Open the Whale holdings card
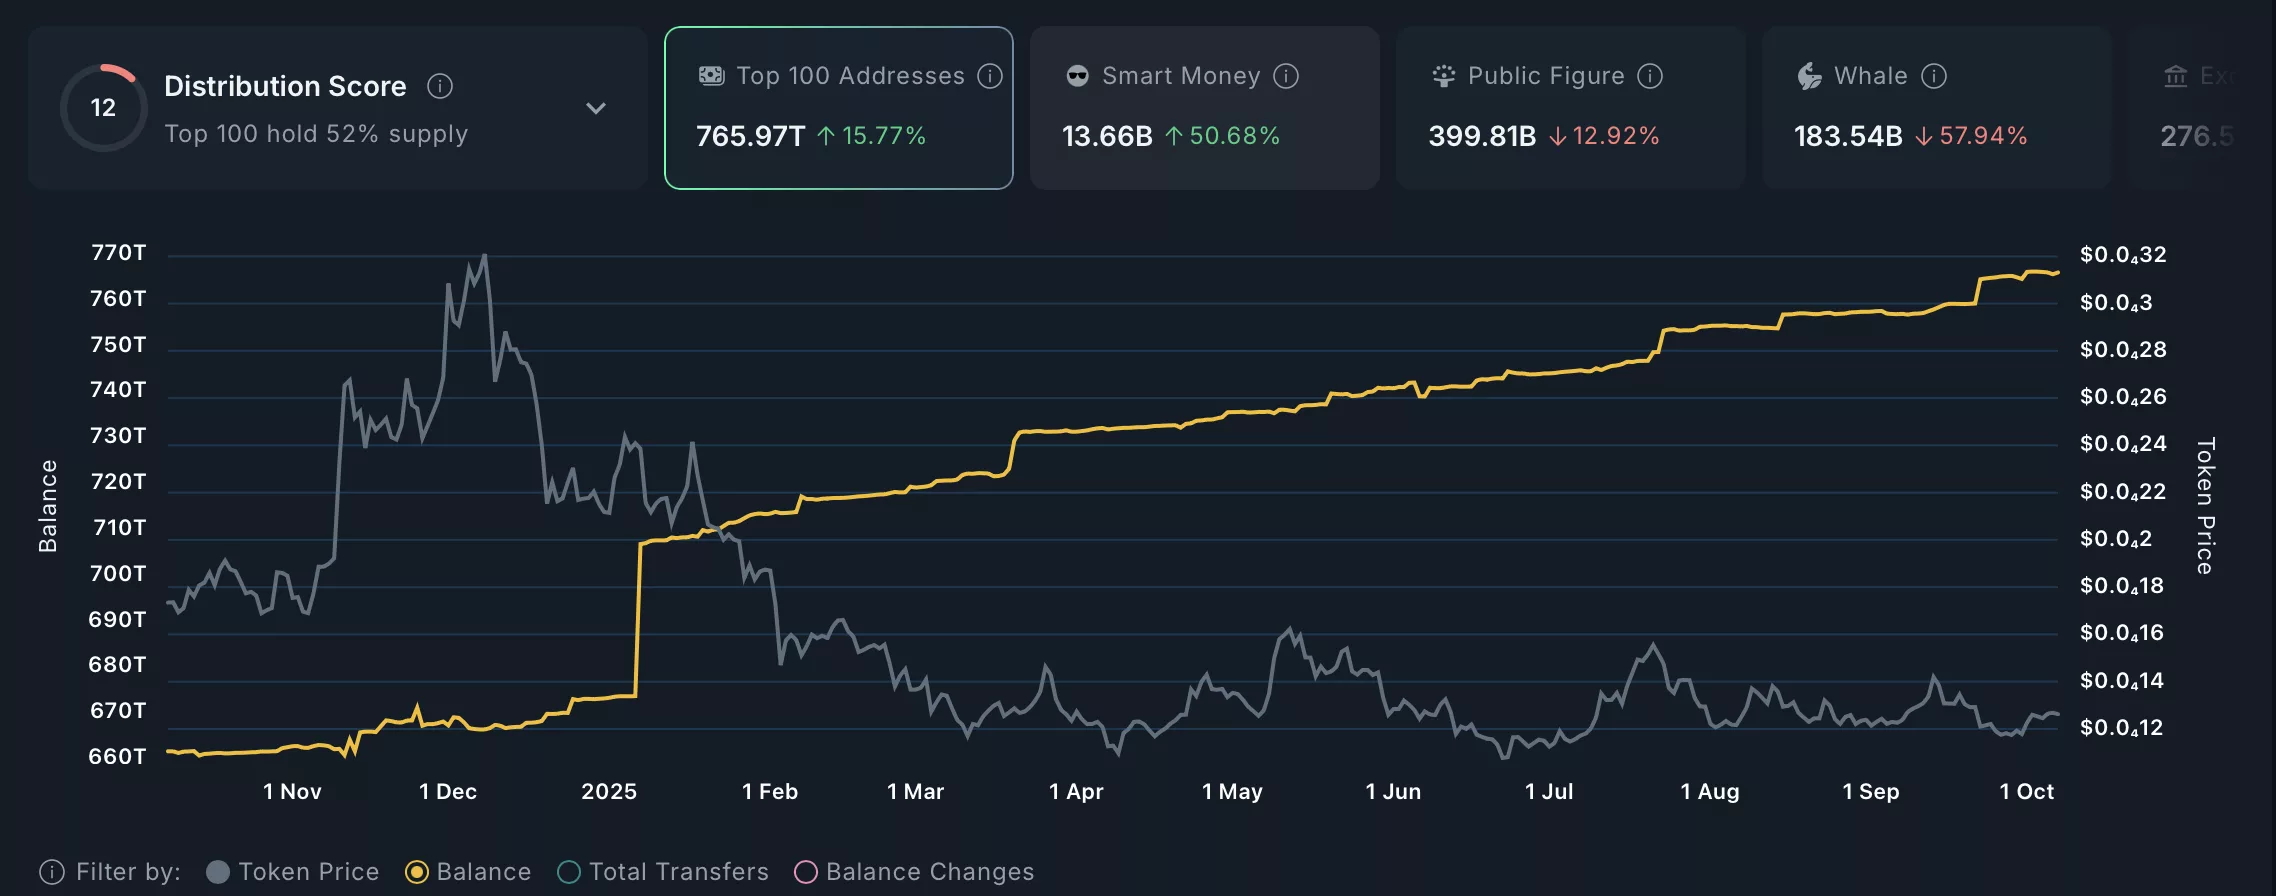Screen dimensions: 2276x896 click(1936, 108)
